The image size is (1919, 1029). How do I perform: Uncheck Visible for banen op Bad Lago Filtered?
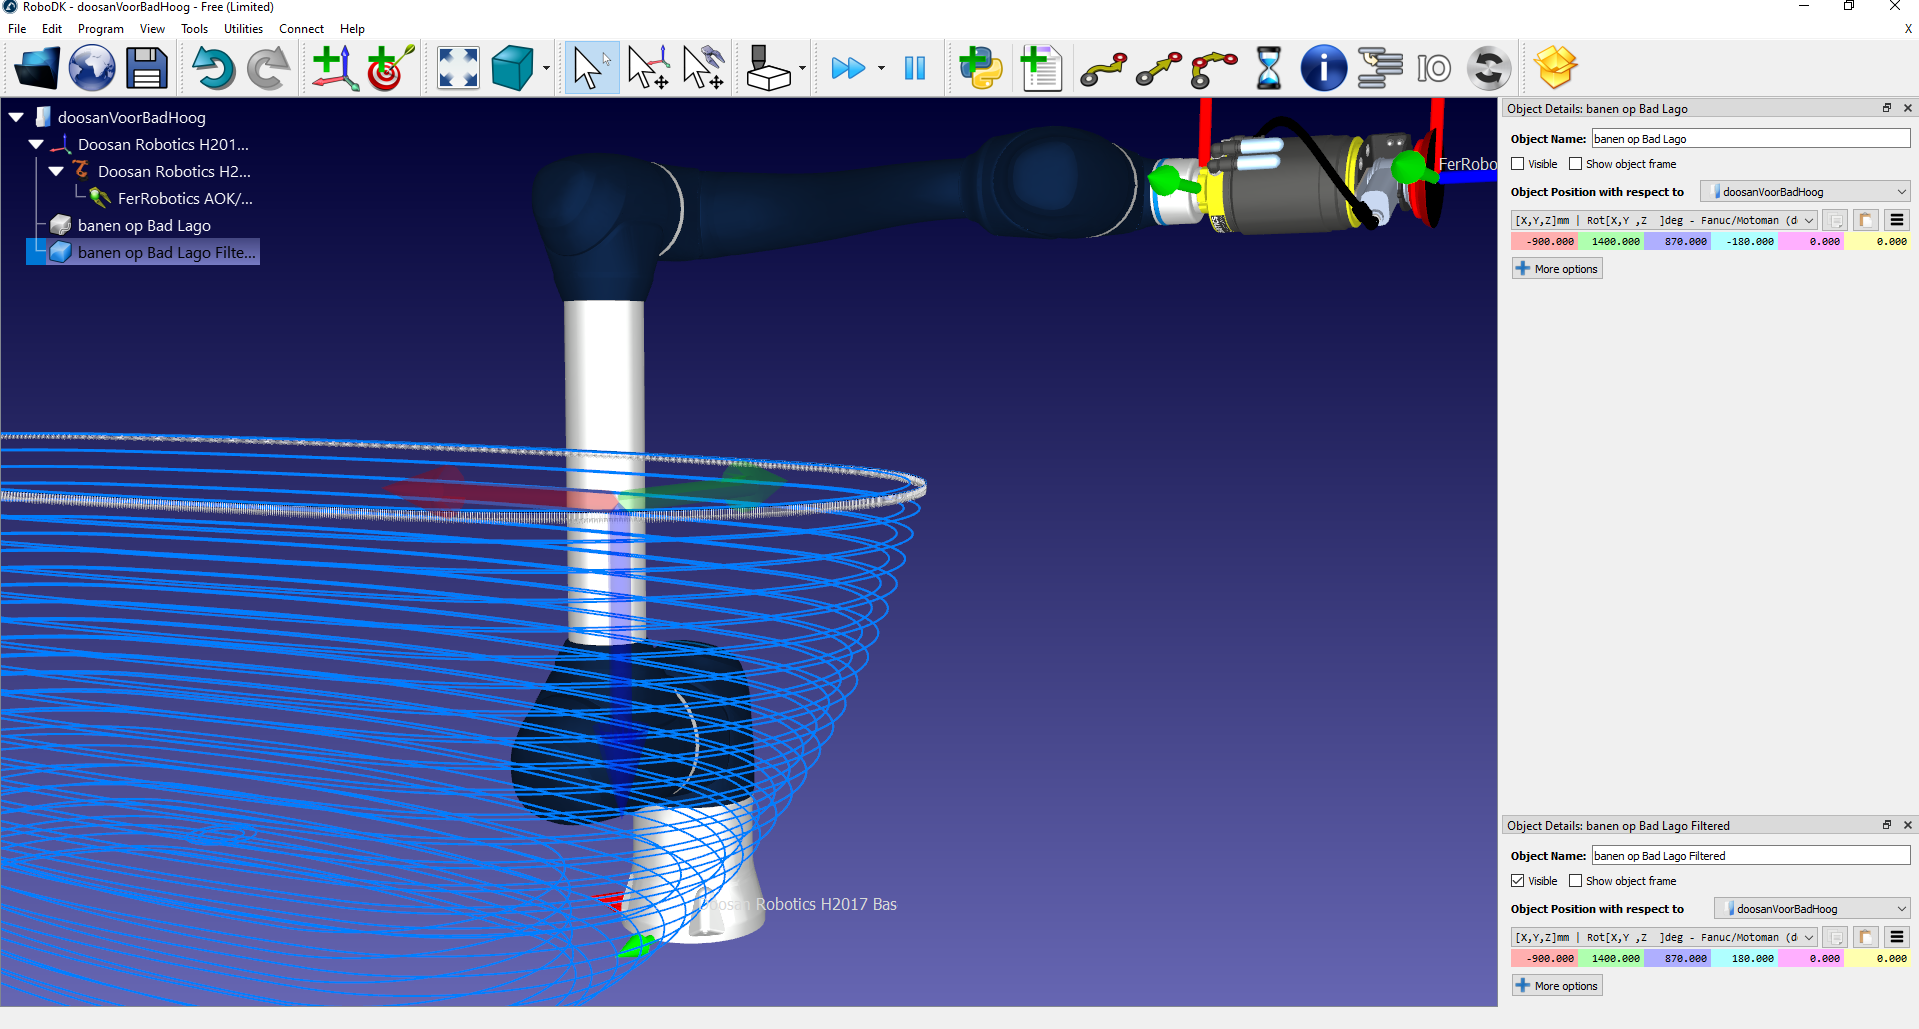pyautogui.click(x=1518, y=881)
